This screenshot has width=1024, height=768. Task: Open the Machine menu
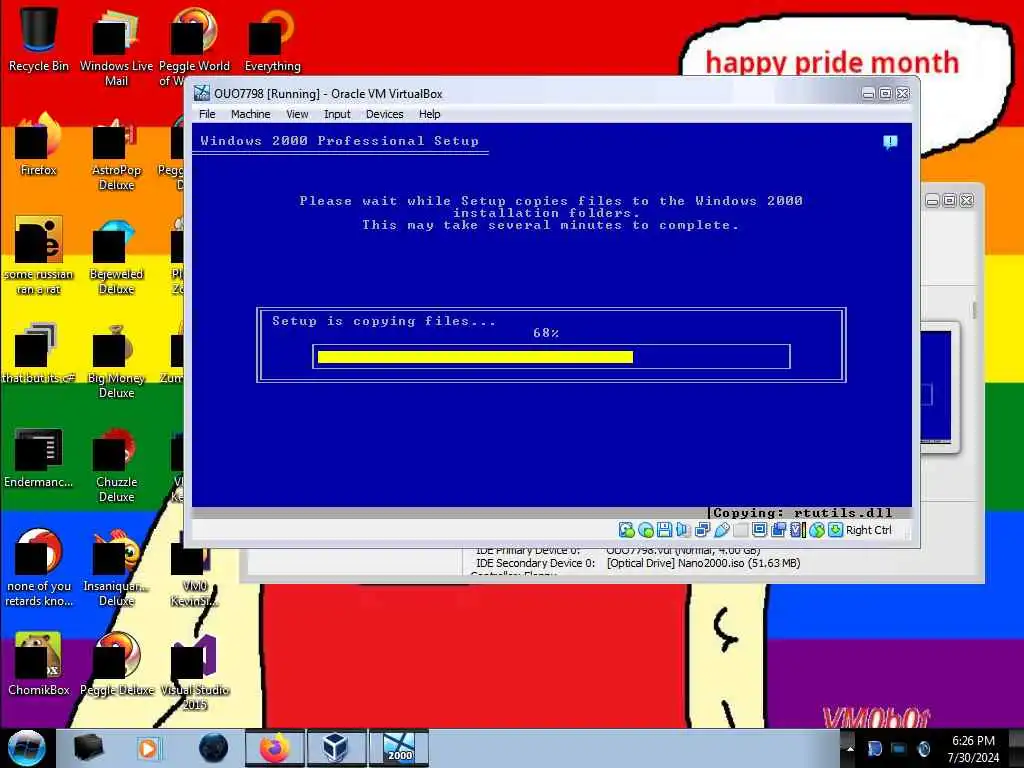pyautogui.click(x=250, y=114)
